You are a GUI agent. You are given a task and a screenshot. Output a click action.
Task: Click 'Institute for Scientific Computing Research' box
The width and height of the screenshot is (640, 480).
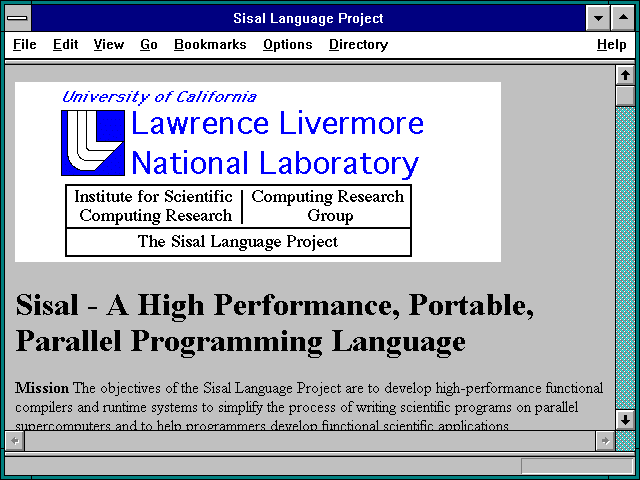click(x=154, y=206)
